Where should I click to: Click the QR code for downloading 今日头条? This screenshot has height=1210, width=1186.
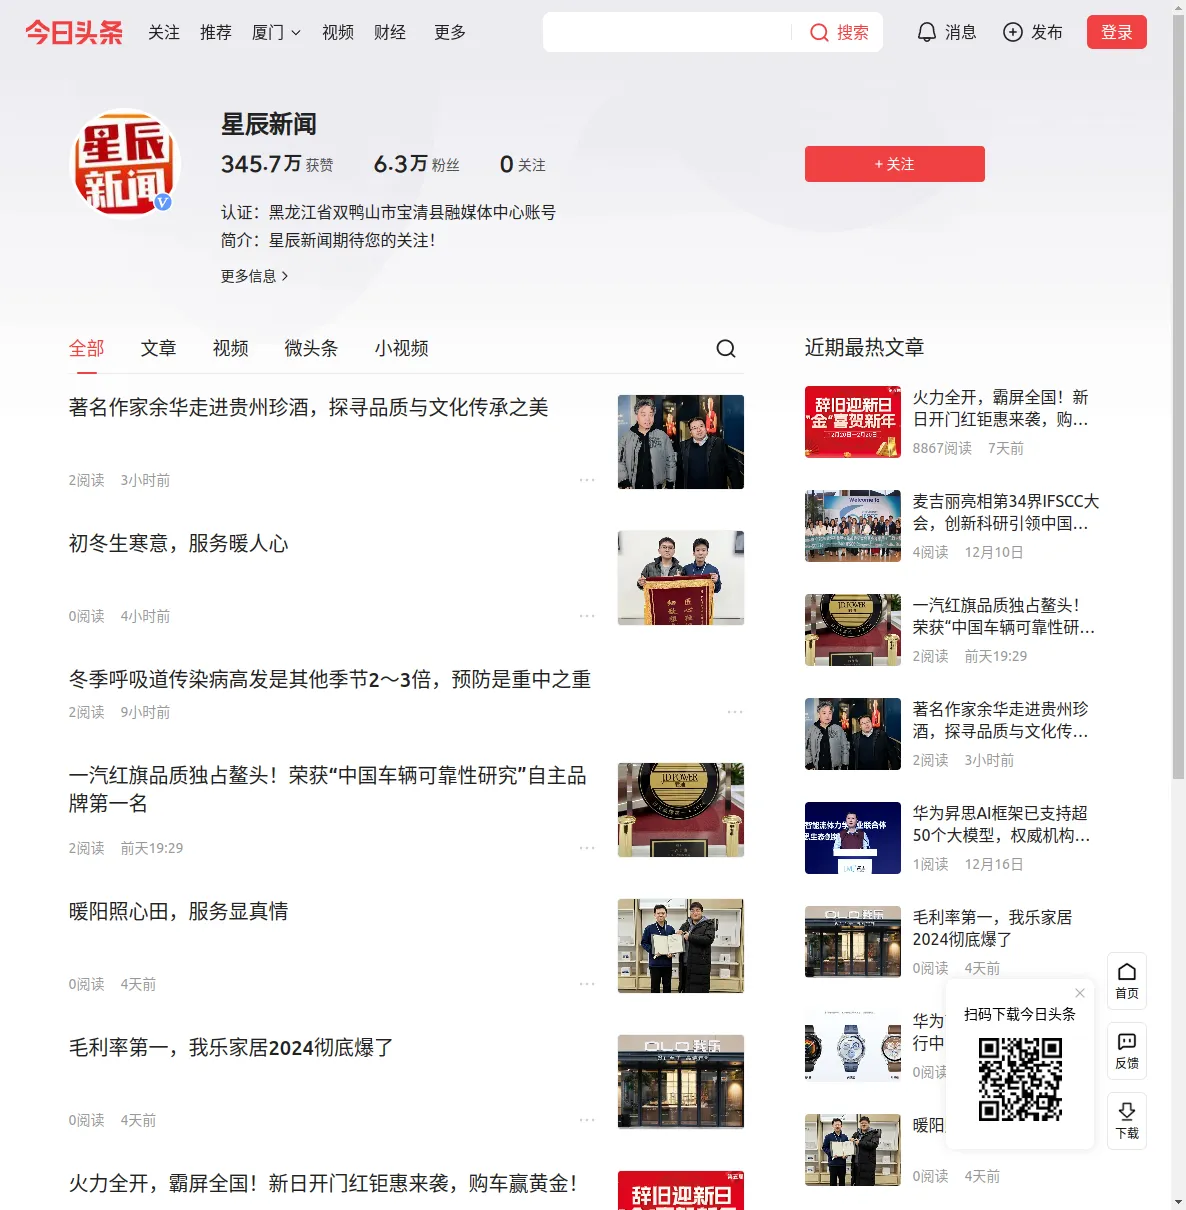[x=1020, y=1079]
